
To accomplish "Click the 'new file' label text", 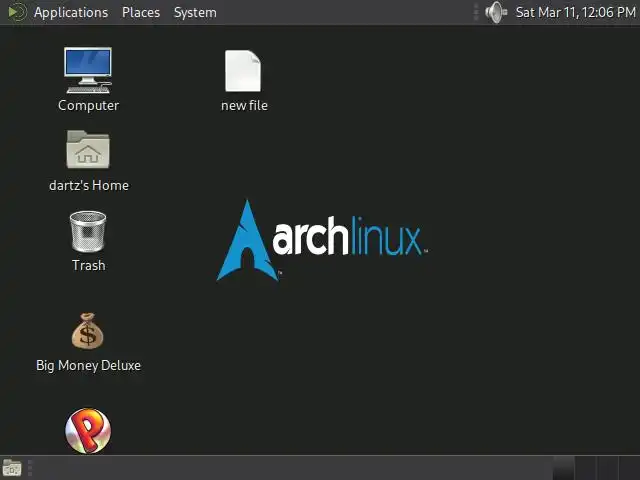I will 244,105.
